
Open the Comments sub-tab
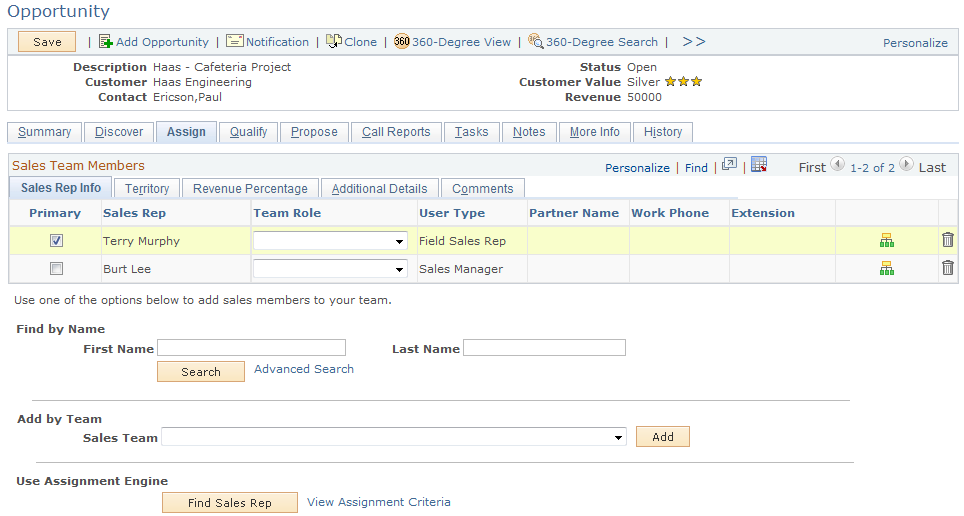tap(483, 188)
